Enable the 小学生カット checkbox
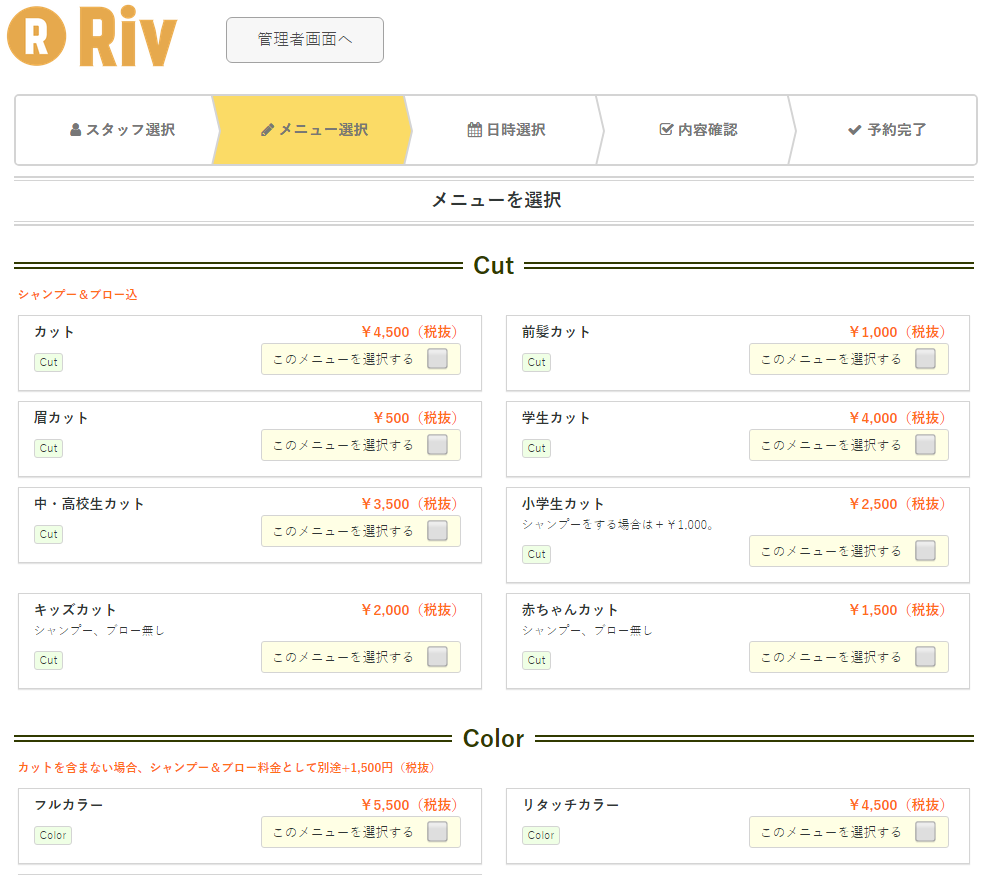This screenshot has width=985, height=875. 925,551
